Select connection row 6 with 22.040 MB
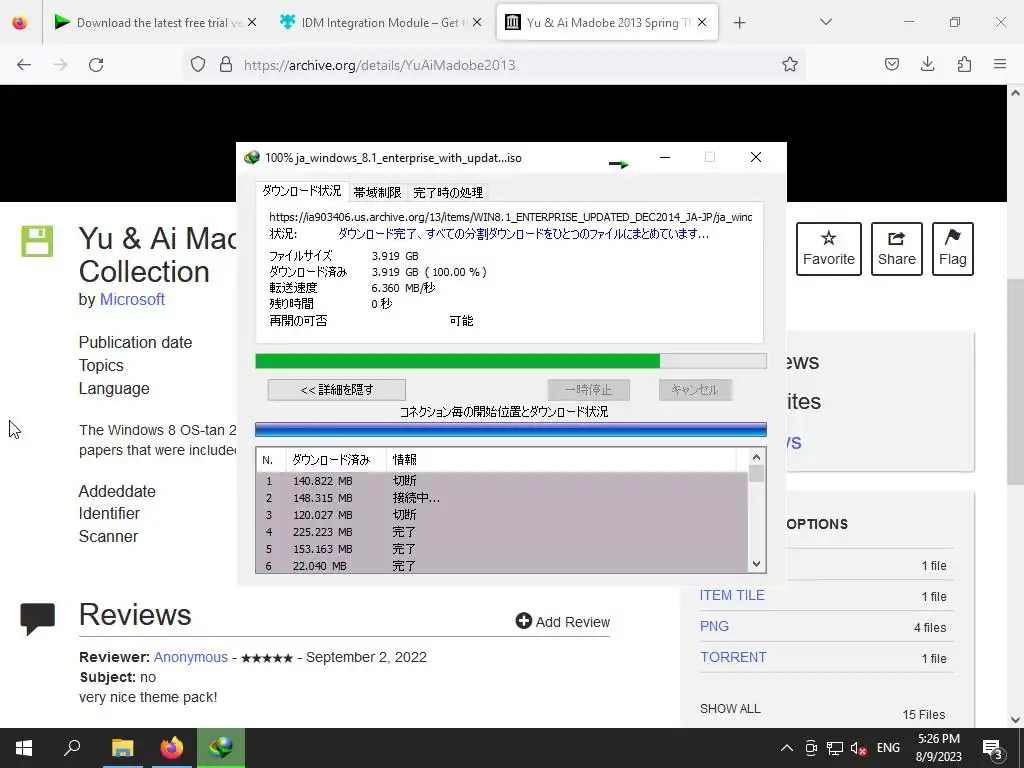The width and height of the screenshot is (1024, 768). (x=502, y=566)
